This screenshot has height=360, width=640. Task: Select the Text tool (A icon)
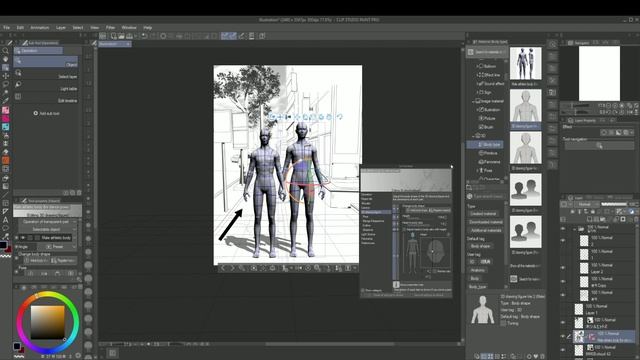(x=5, y=220)
